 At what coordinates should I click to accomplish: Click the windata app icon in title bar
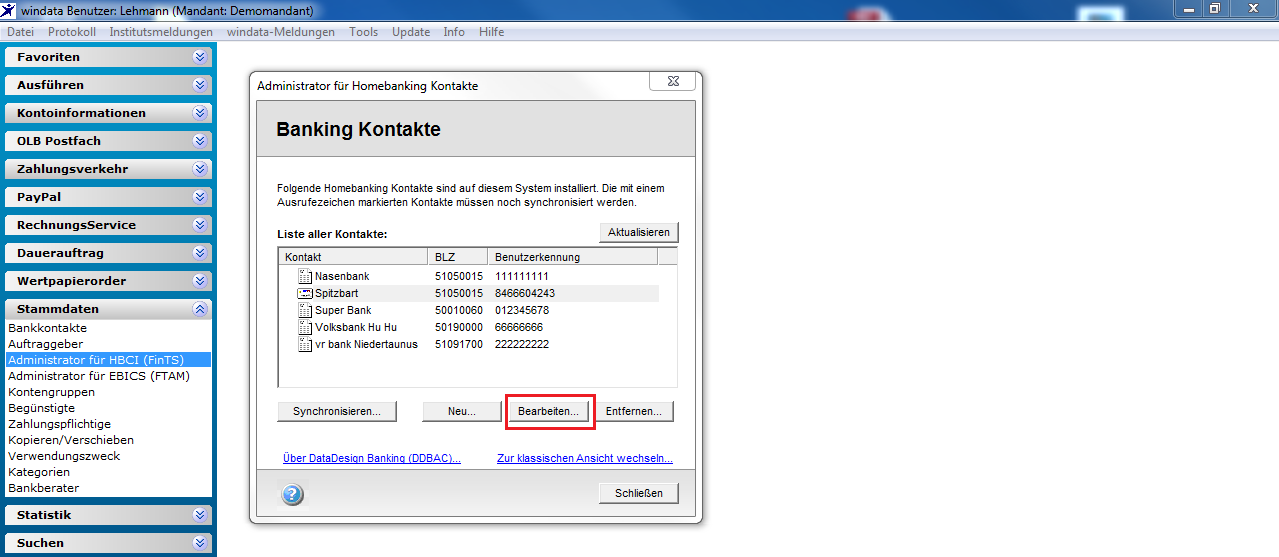(9, 10)
